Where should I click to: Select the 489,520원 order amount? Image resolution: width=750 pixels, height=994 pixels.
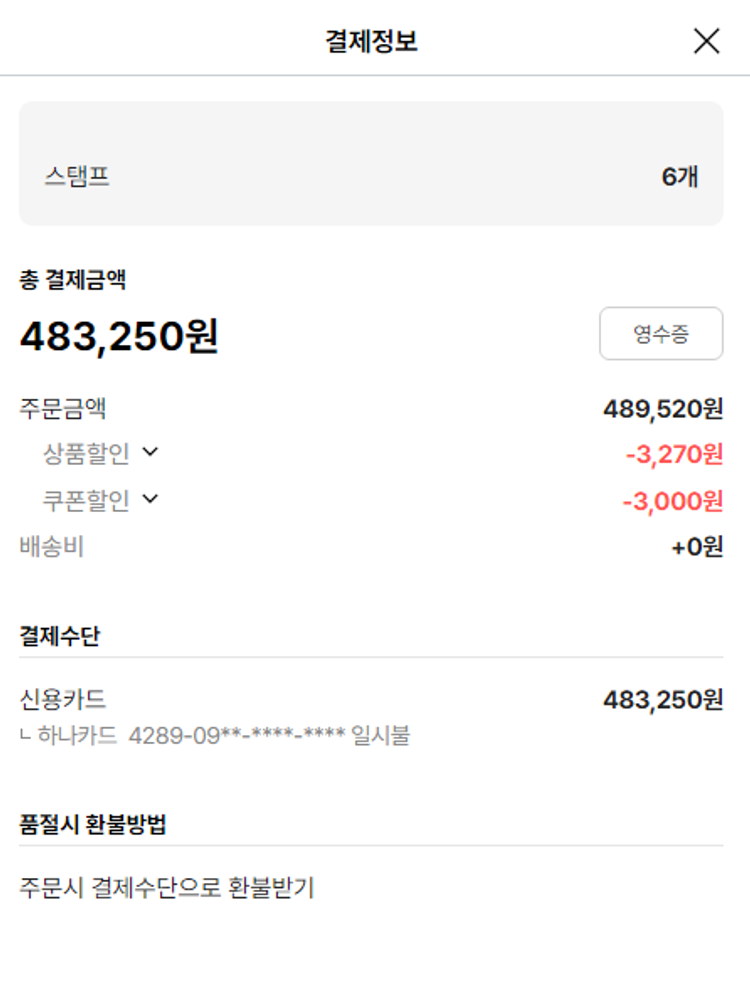click(663, 408)
